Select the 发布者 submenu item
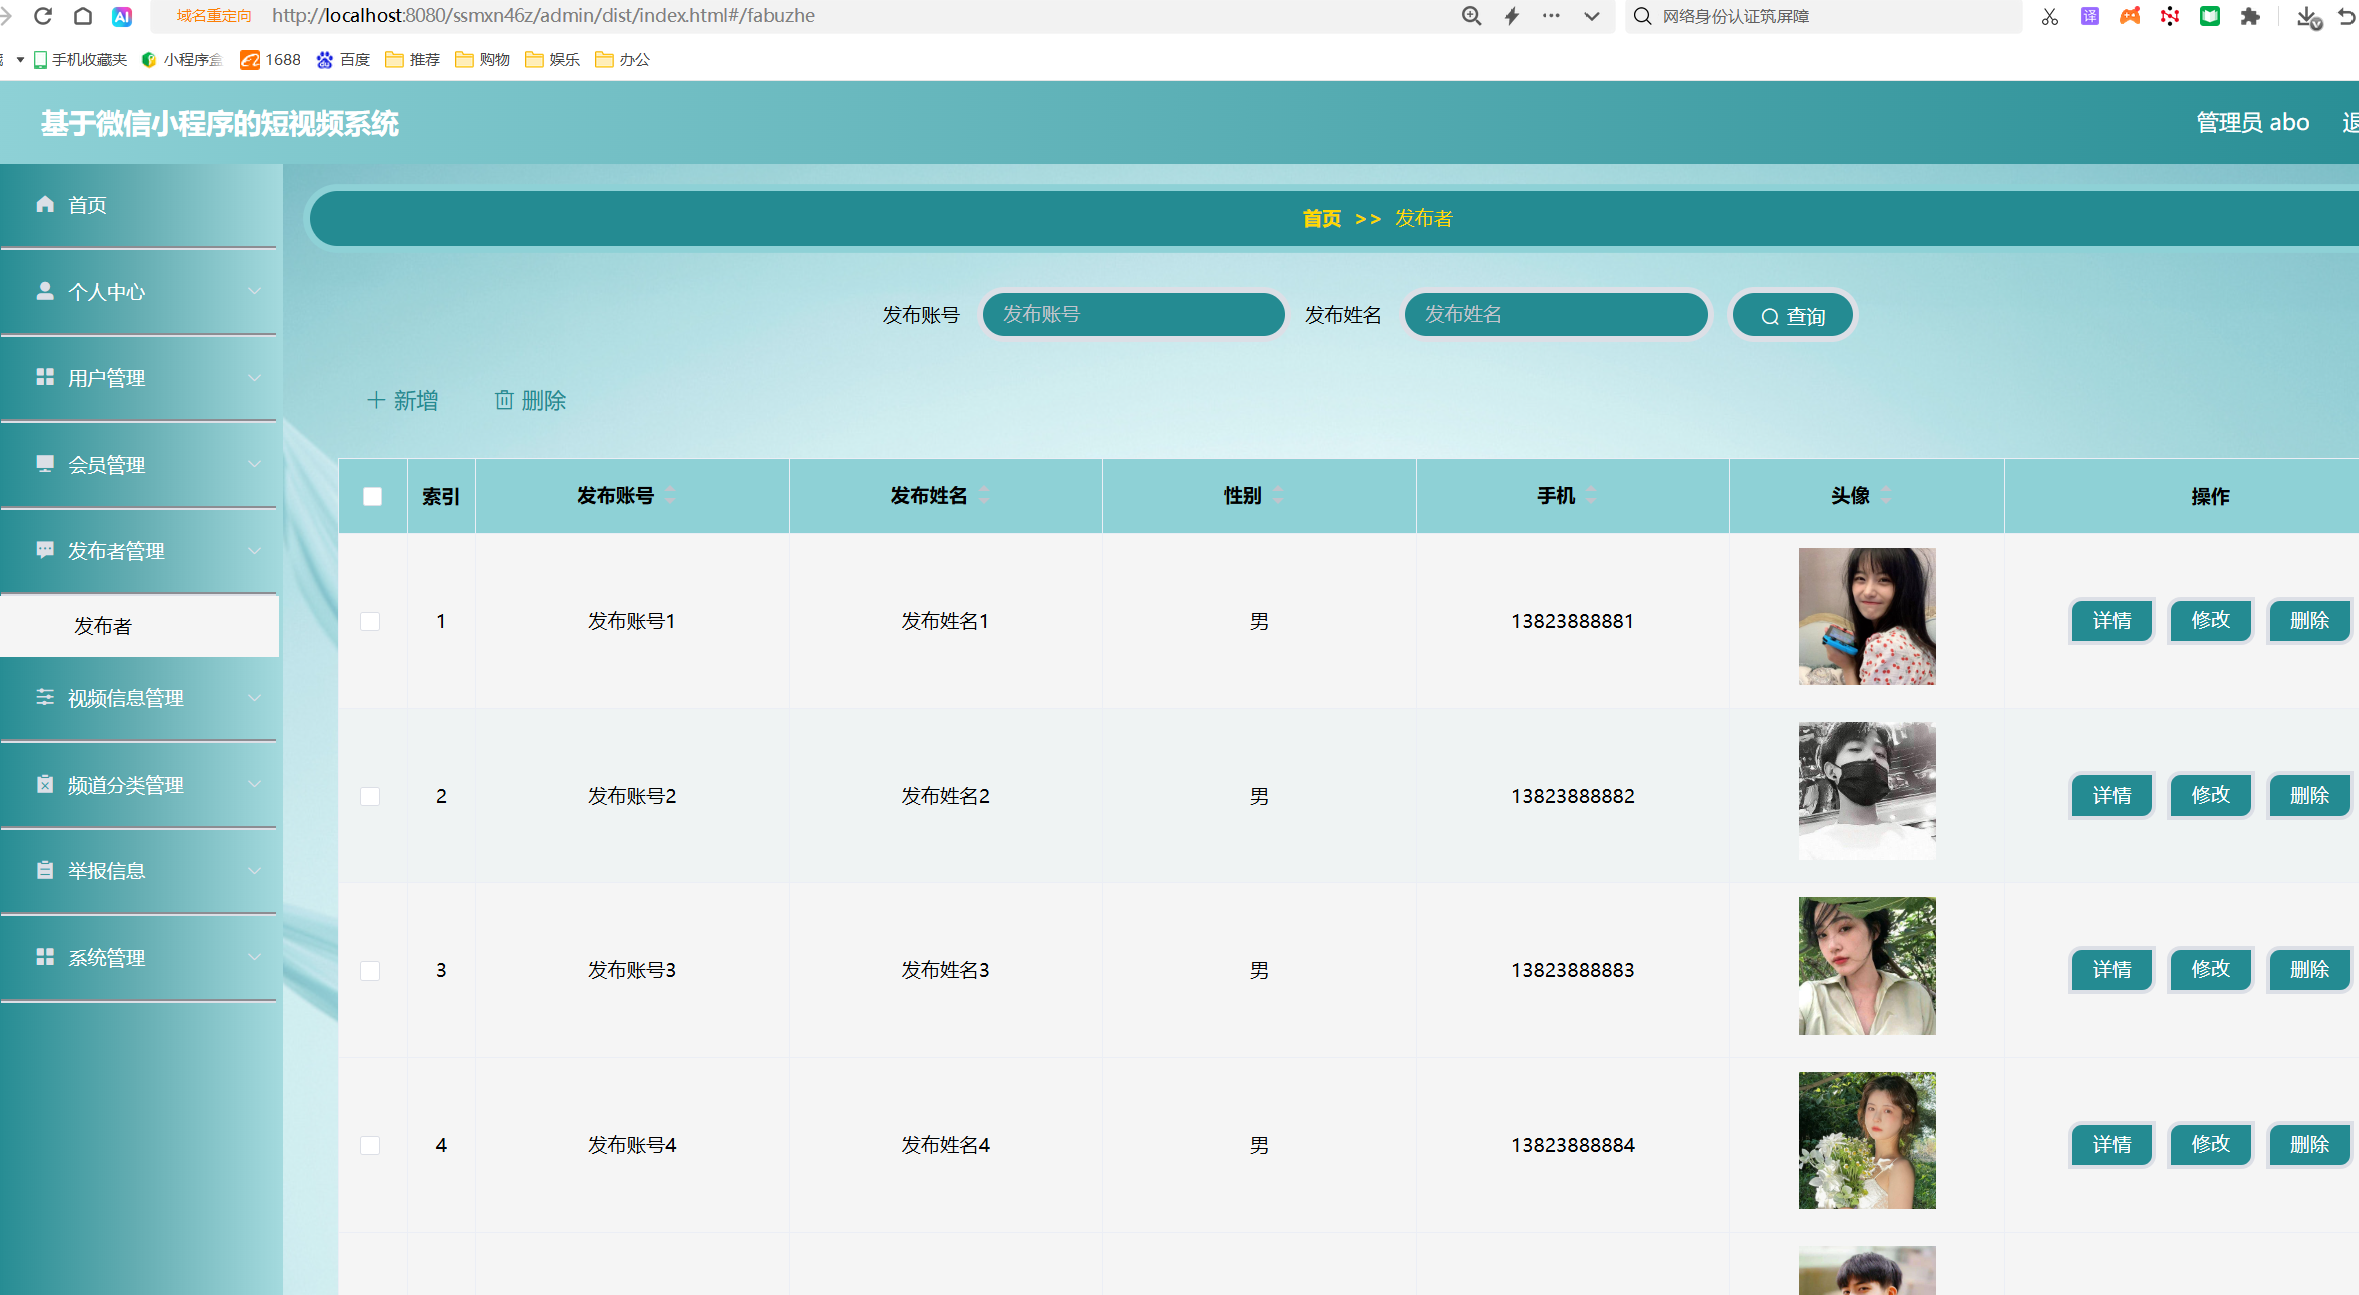This screenshot has height=1295, width=2359. [139, 626]
